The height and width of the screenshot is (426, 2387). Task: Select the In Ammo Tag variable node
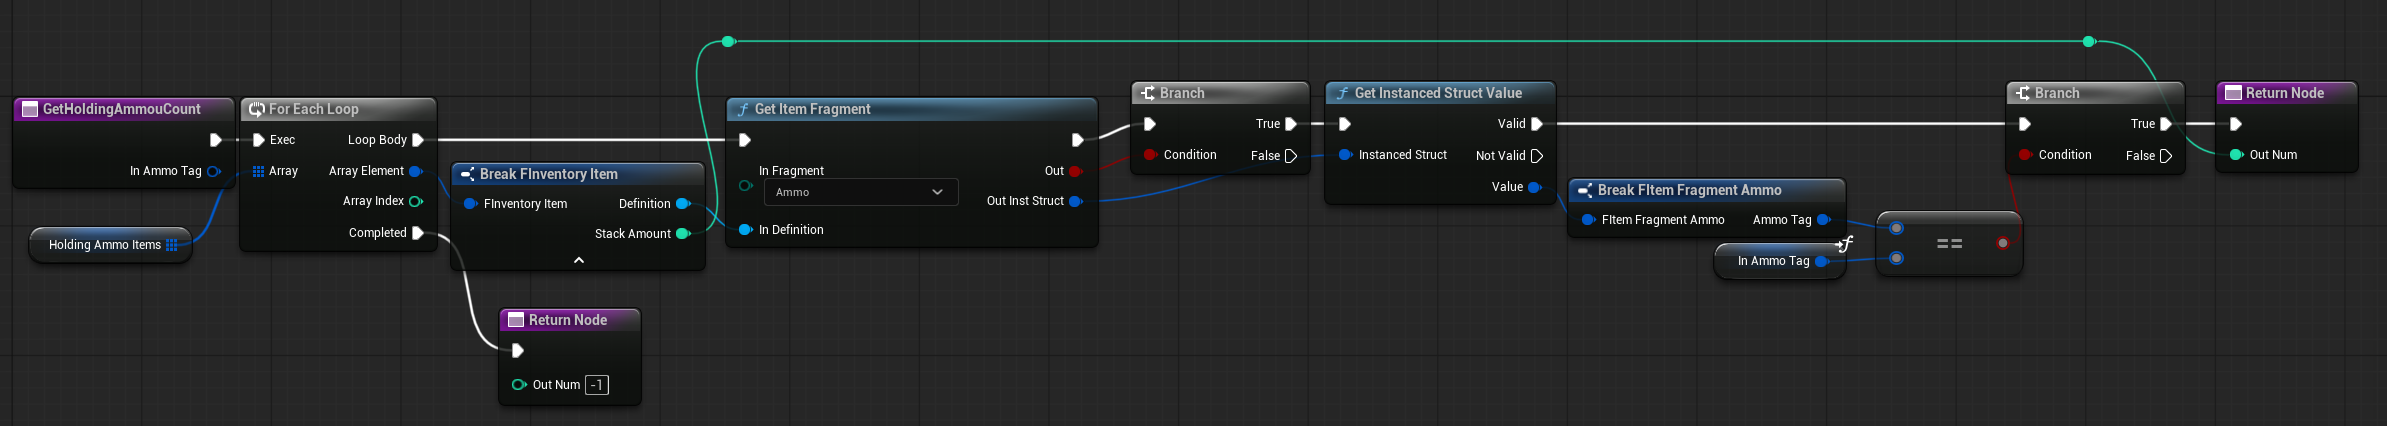[x=1772, y=261]
